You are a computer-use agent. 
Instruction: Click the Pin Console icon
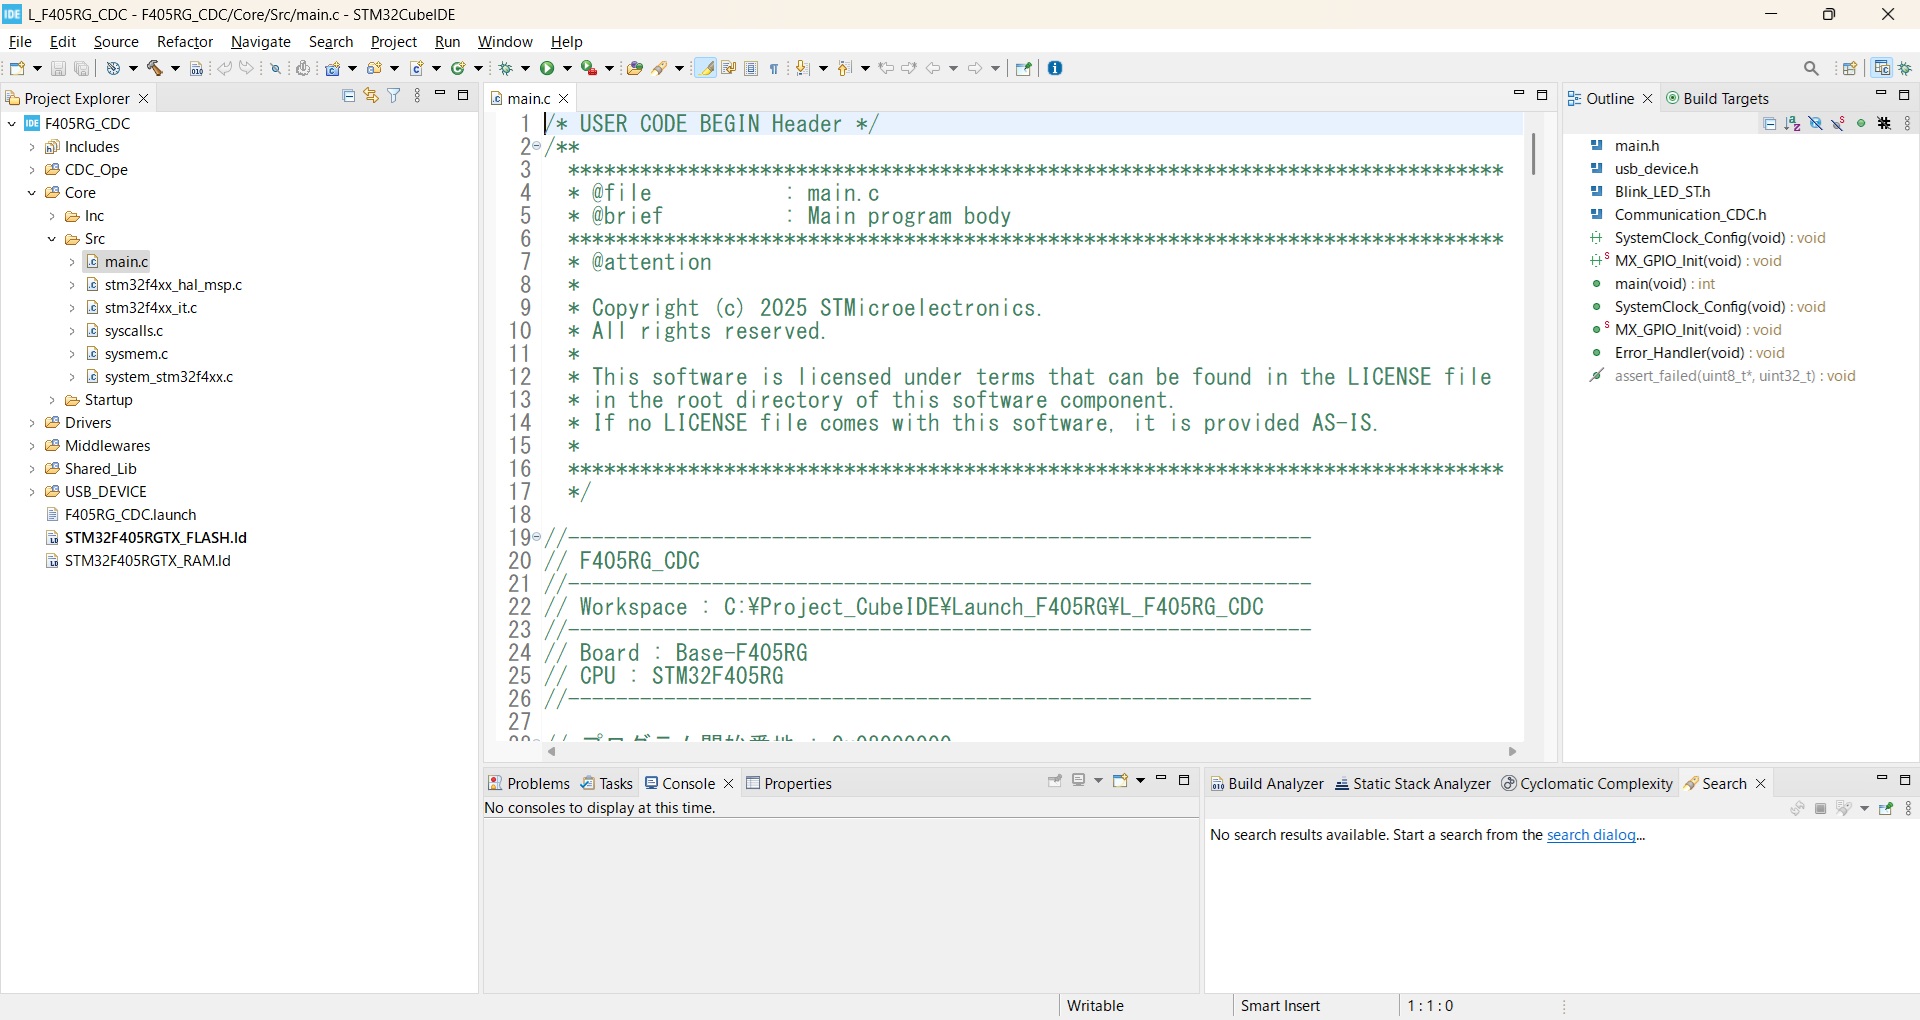[x=1055, y=780]
